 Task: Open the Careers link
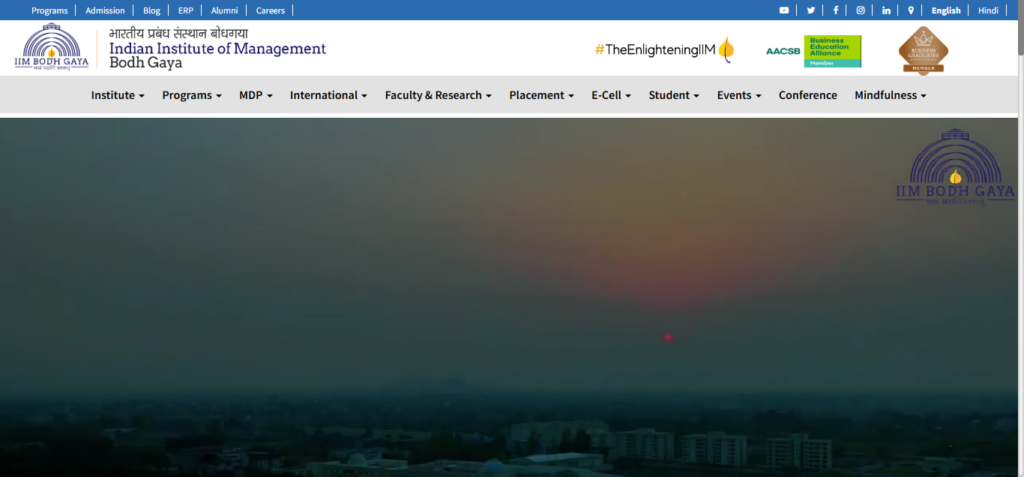tap(270, 10)
